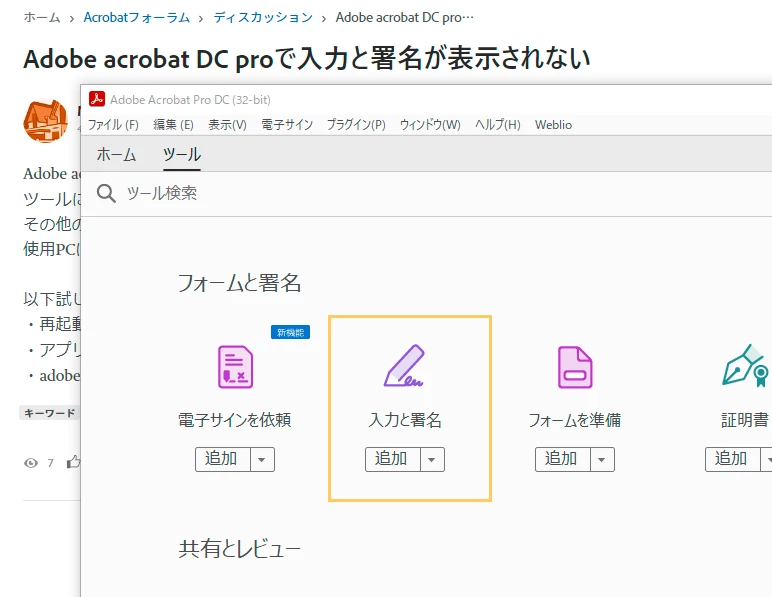Click the 新機能 badge
Image resolution: width=772 pixels, height=597 pixels.
(290, 332)
